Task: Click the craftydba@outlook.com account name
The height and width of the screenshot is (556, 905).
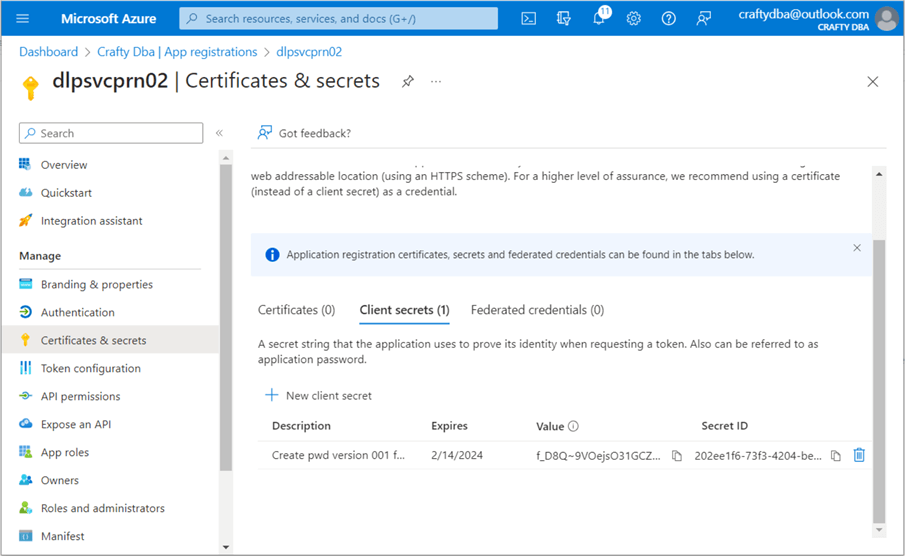Action: (803, 14)
